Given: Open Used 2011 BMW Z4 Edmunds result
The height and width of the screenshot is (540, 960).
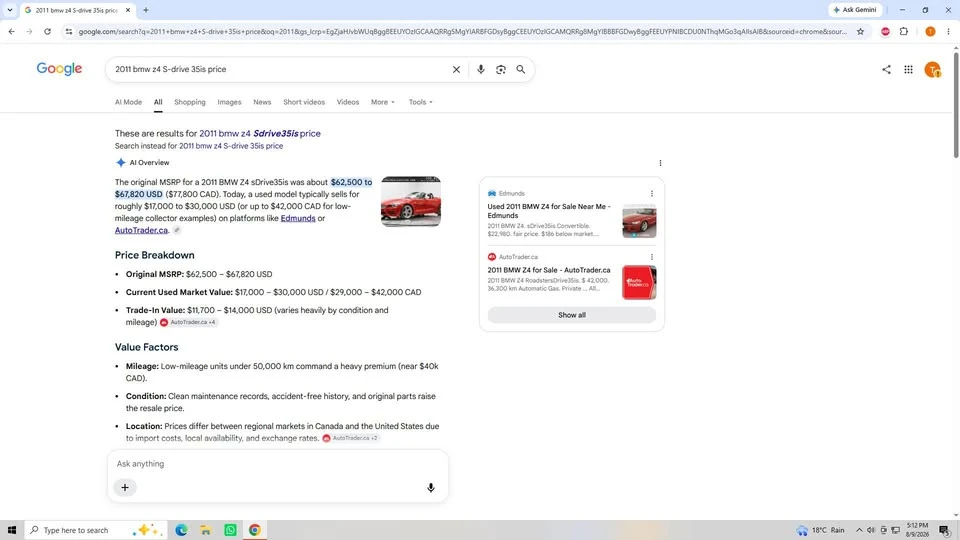Looking at the screenshot, I should pyautogui.click(x=549, y=211).
